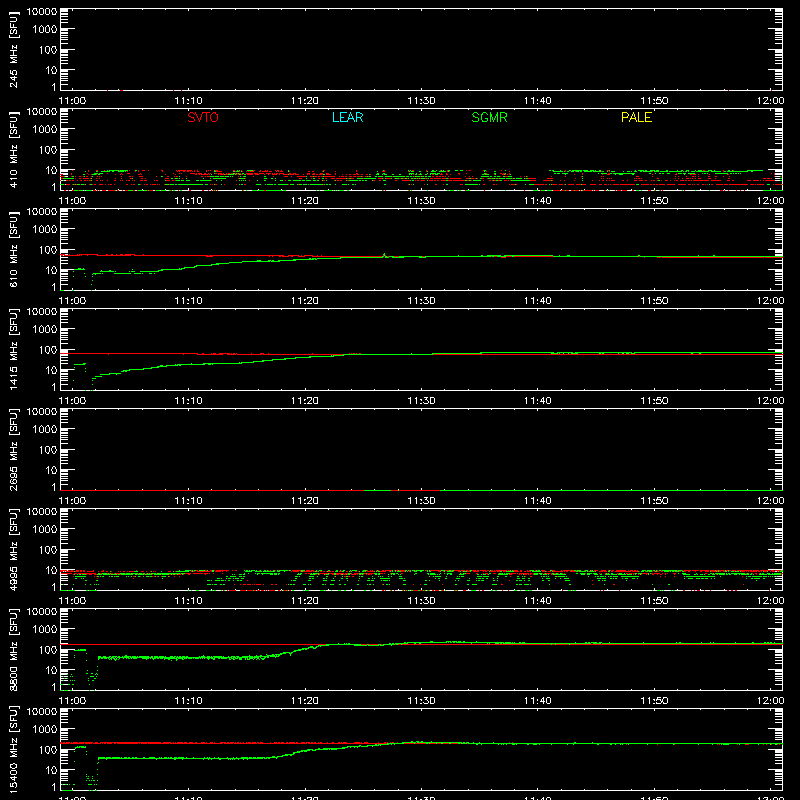This screenshot has width=800, height=800.
Task: Select the '610 MHz [SFU]' axis title
Action: click(x=14, y=249)
